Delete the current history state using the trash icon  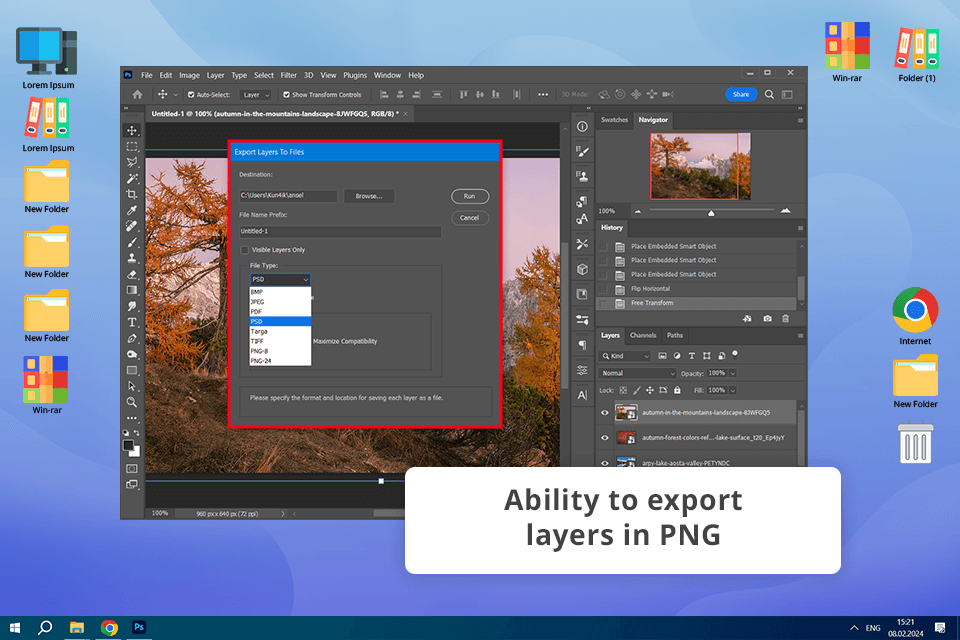click(x=785, y=318)
